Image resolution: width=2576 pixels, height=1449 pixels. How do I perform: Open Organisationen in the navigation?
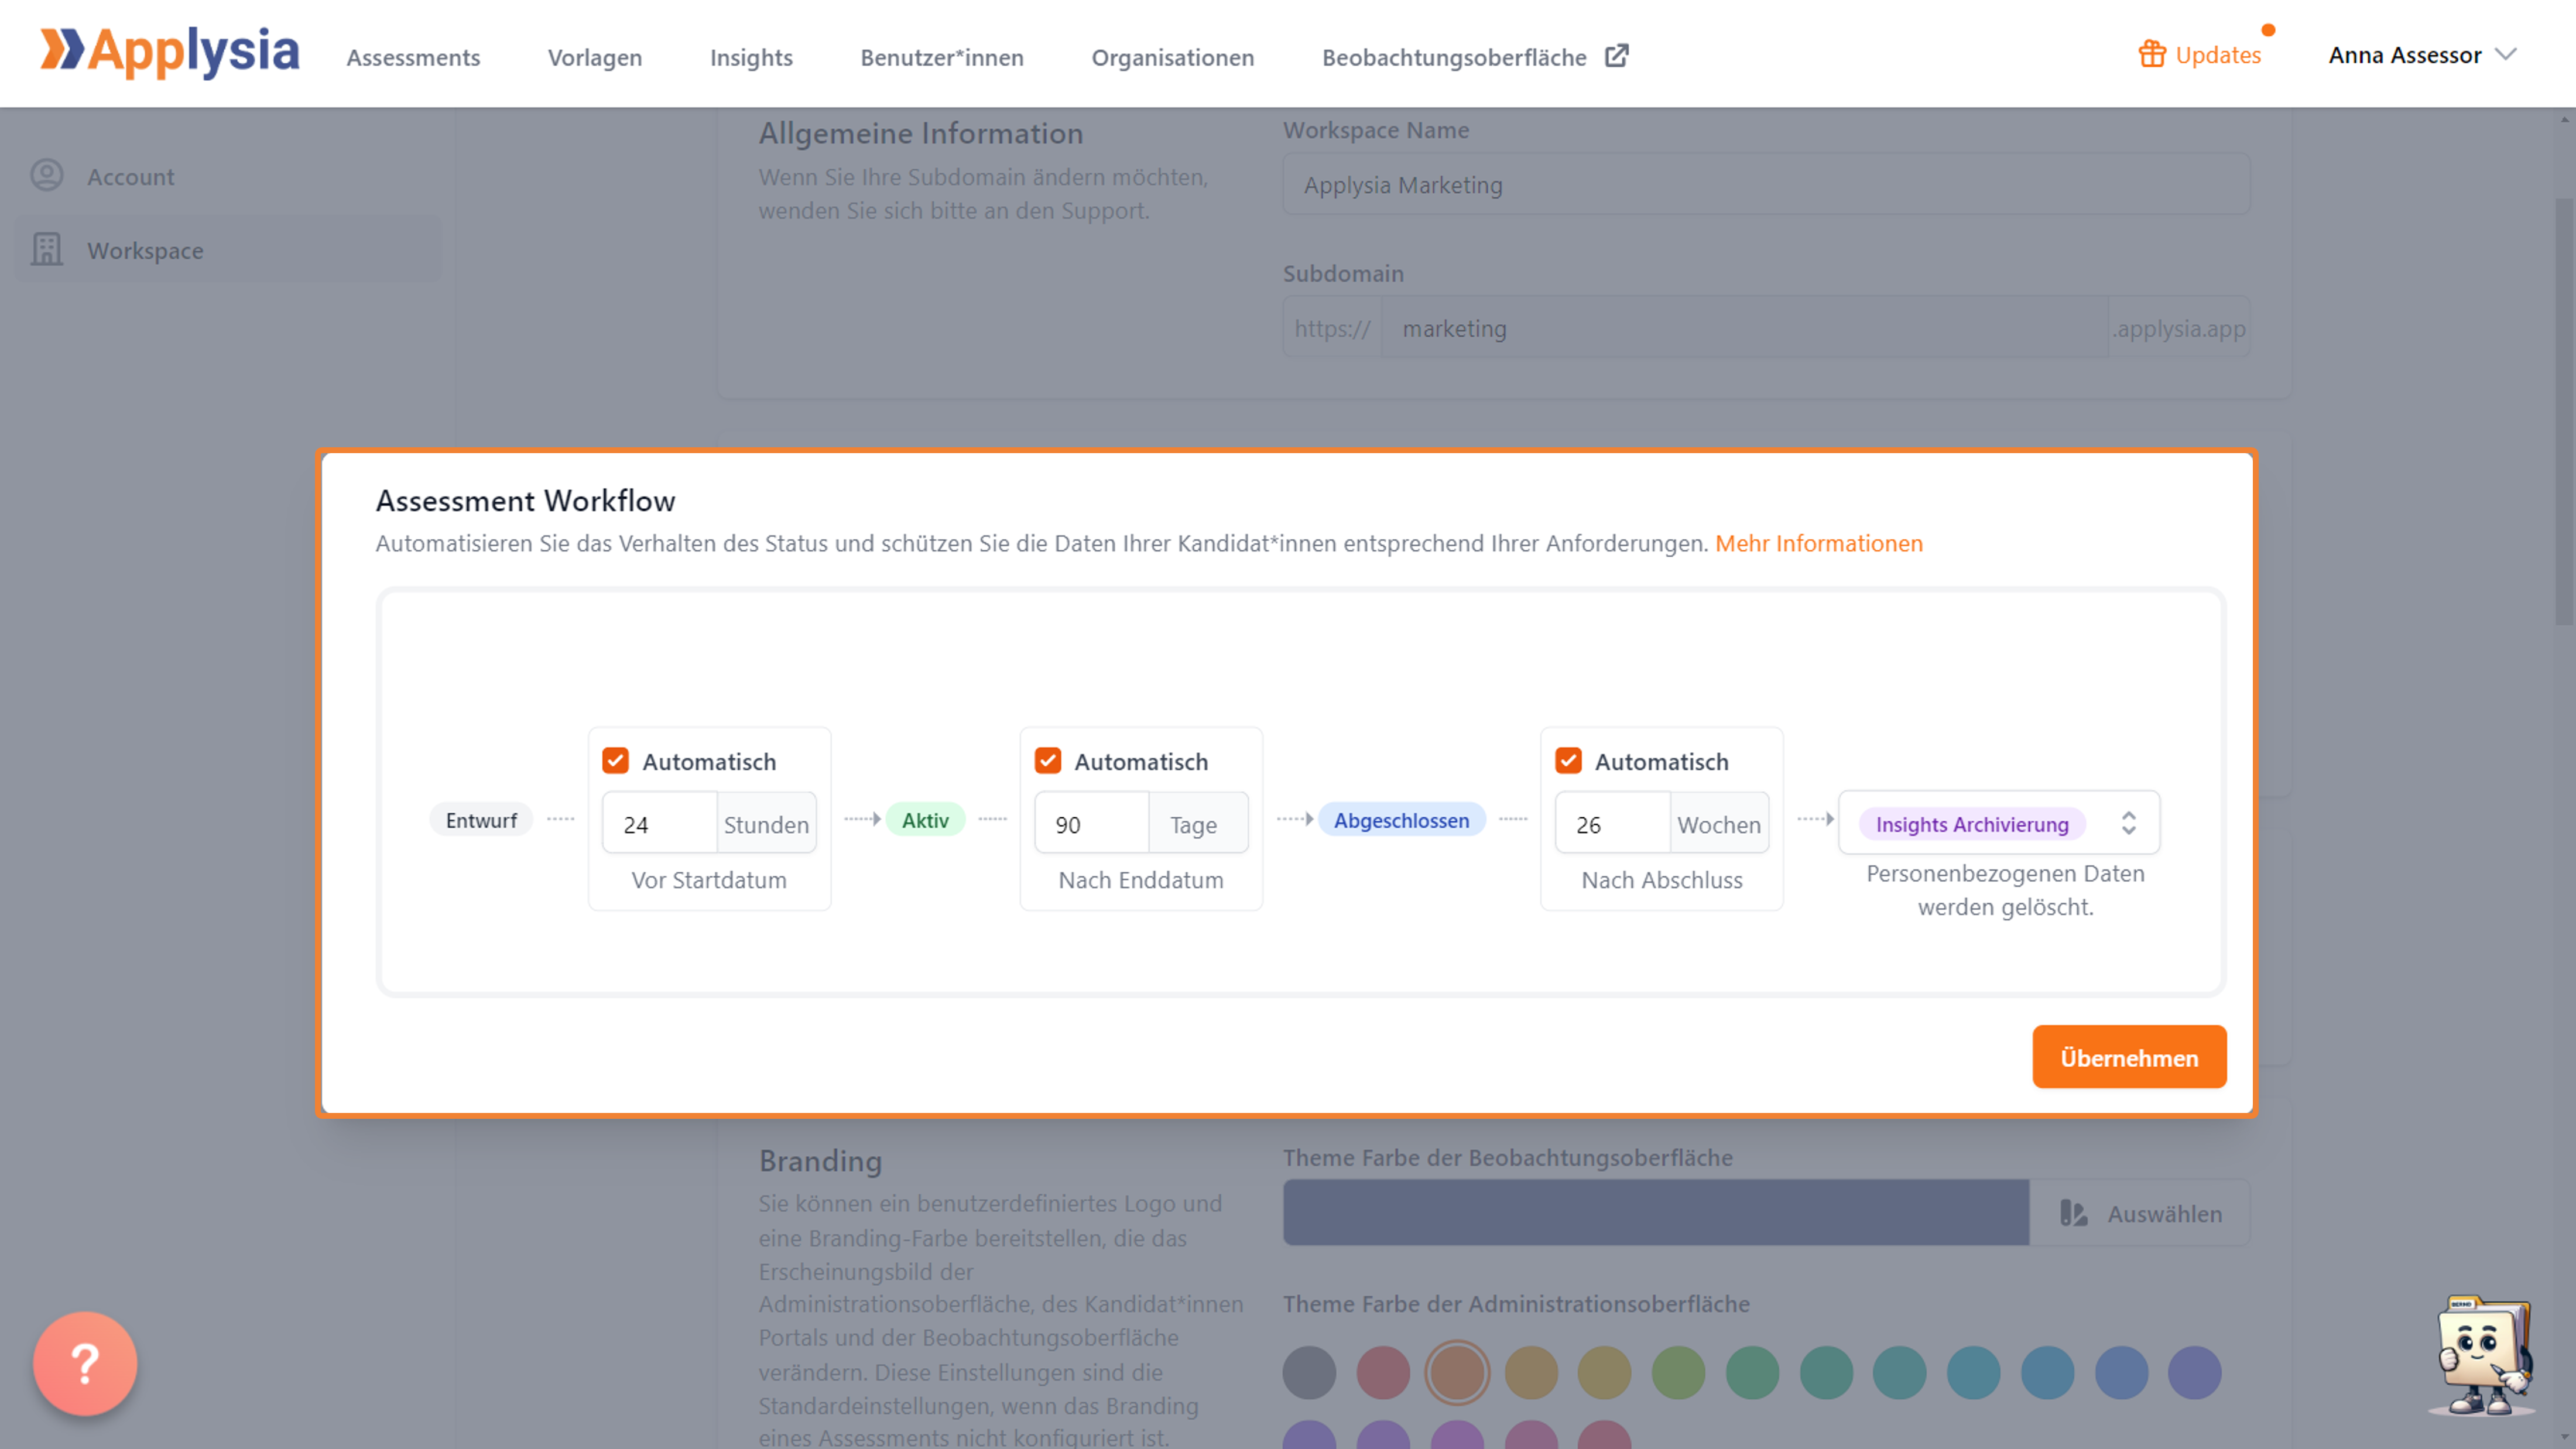(x=1172, y=57)
